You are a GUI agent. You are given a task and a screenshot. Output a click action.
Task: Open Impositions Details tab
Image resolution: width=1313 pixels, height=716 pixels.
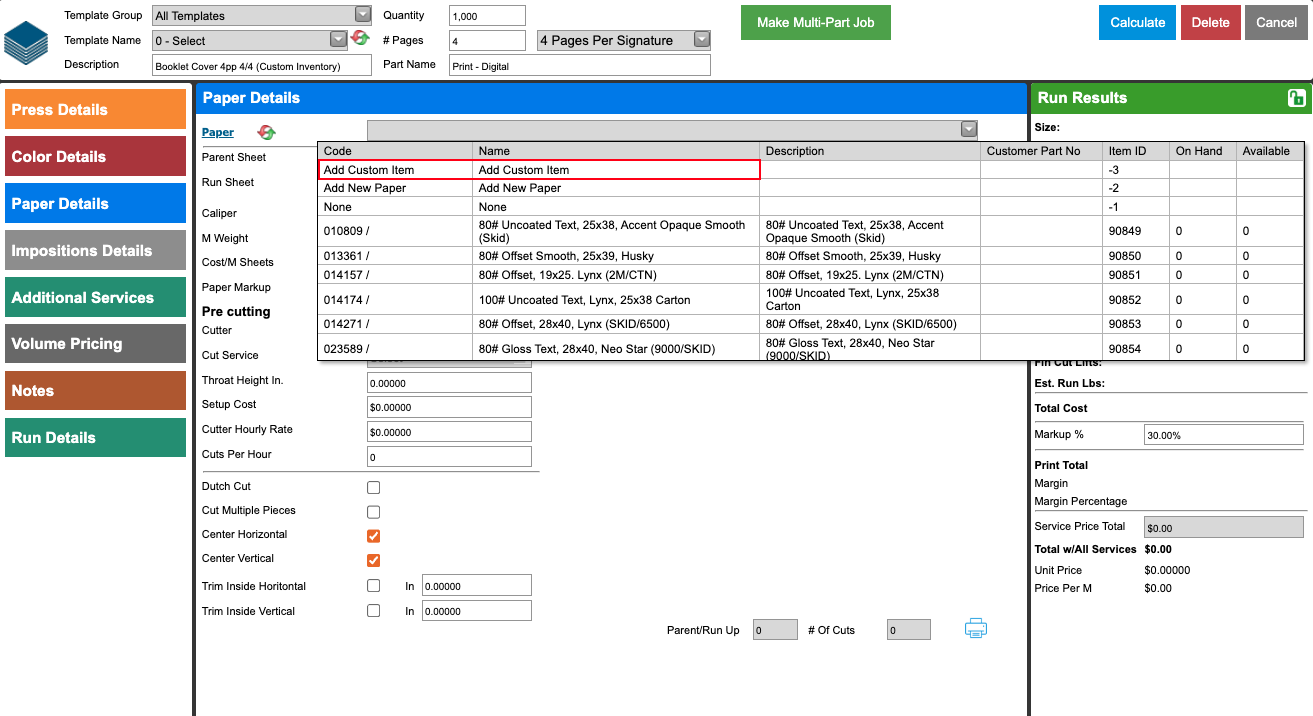[x=95, y=250]
